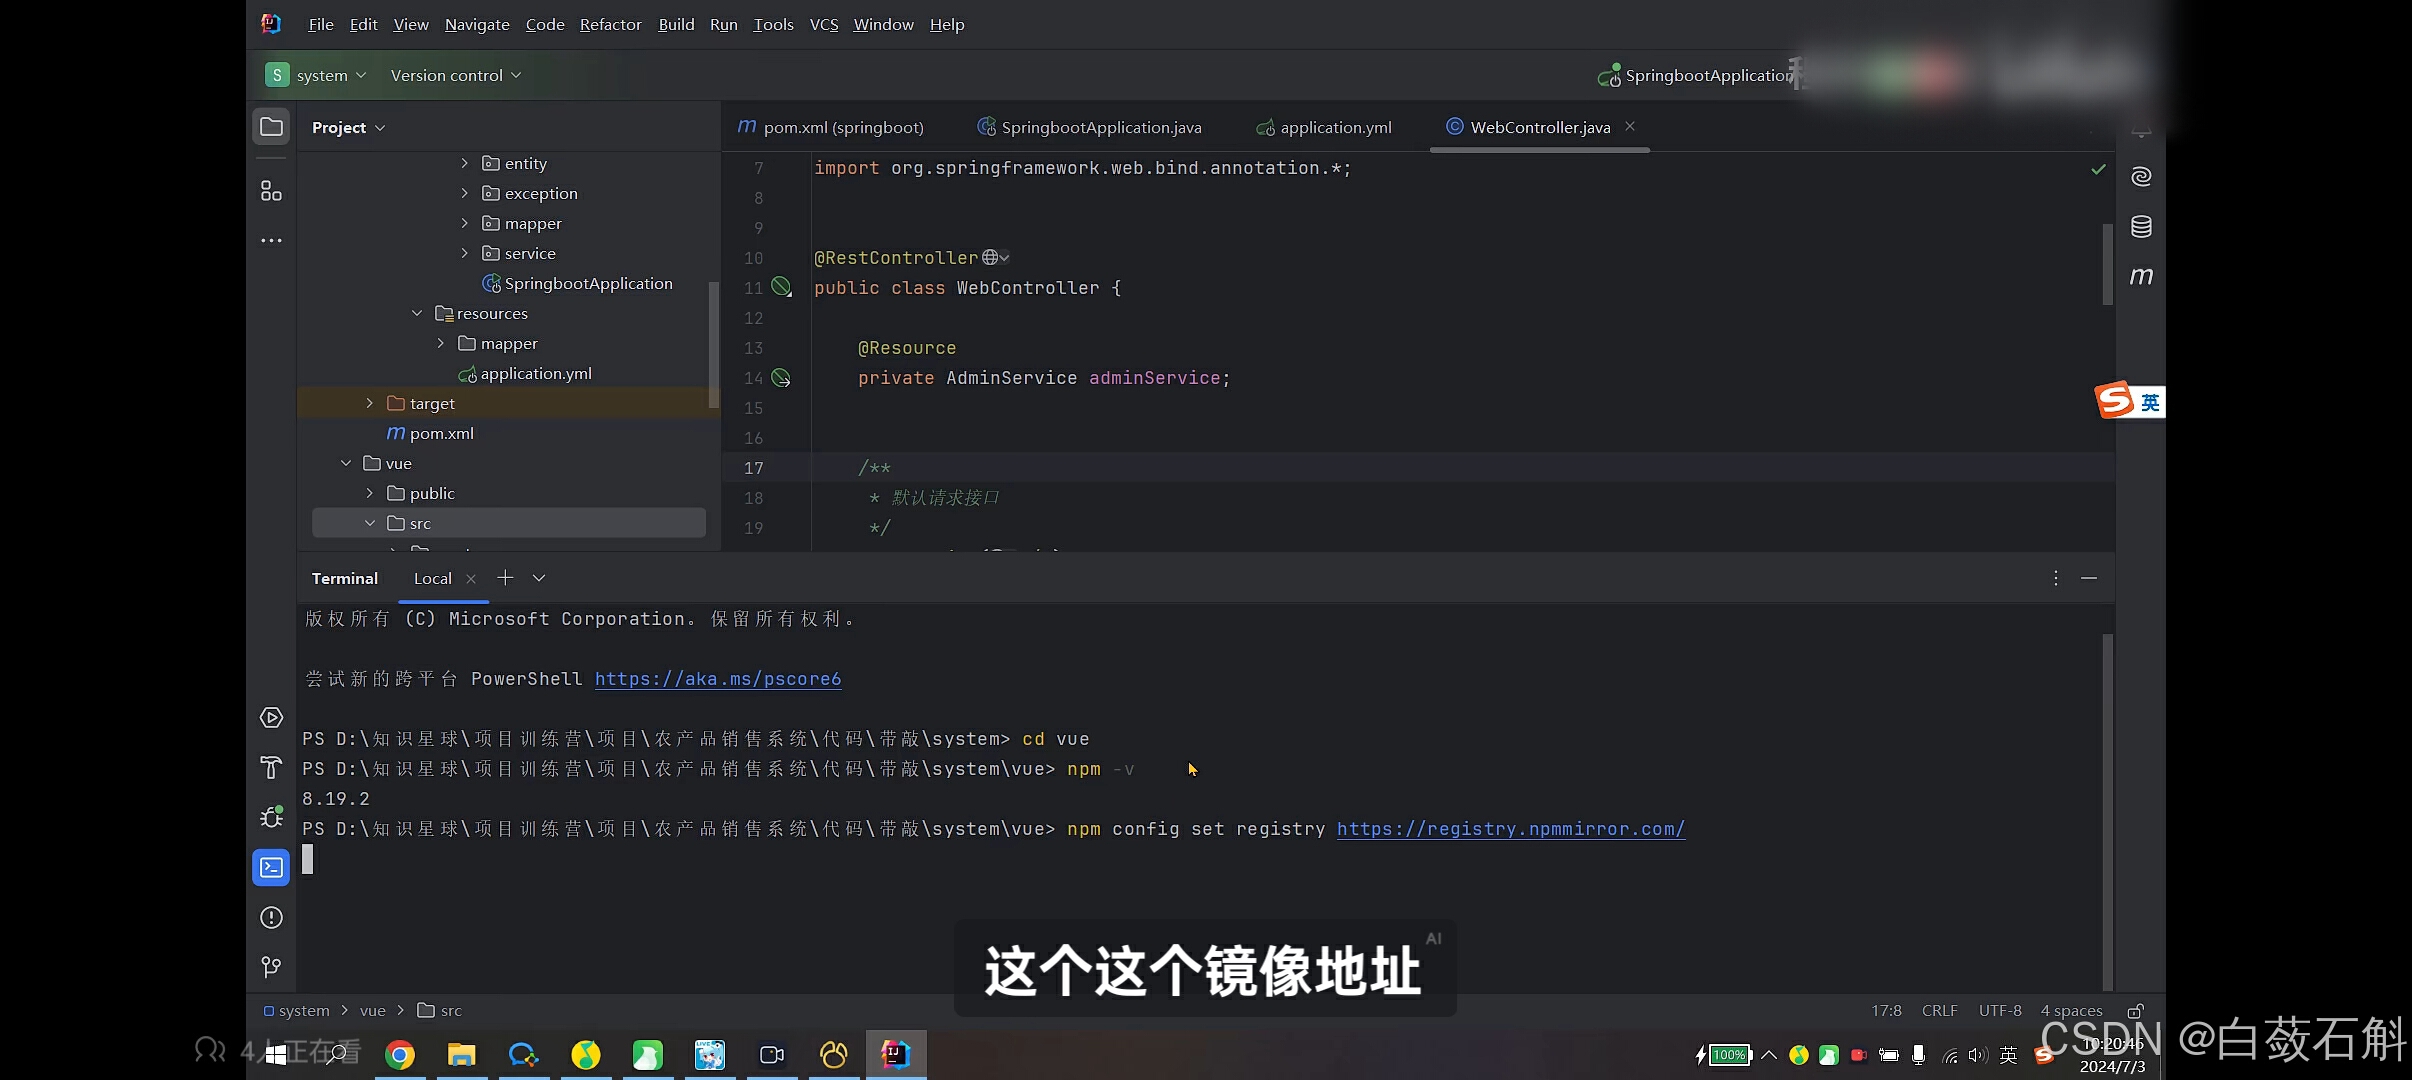The height and width of the screenshot is (1080, 2412).
Task: Toggle the Terminal tool window button
Action: 271,867
